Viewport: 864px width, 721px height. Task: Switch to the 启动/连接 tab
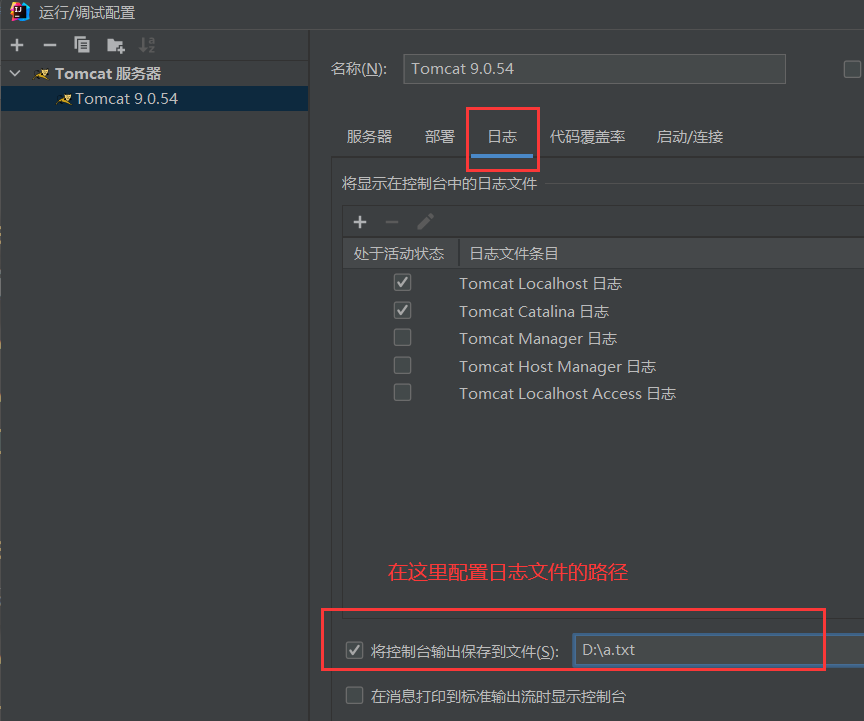689,137
